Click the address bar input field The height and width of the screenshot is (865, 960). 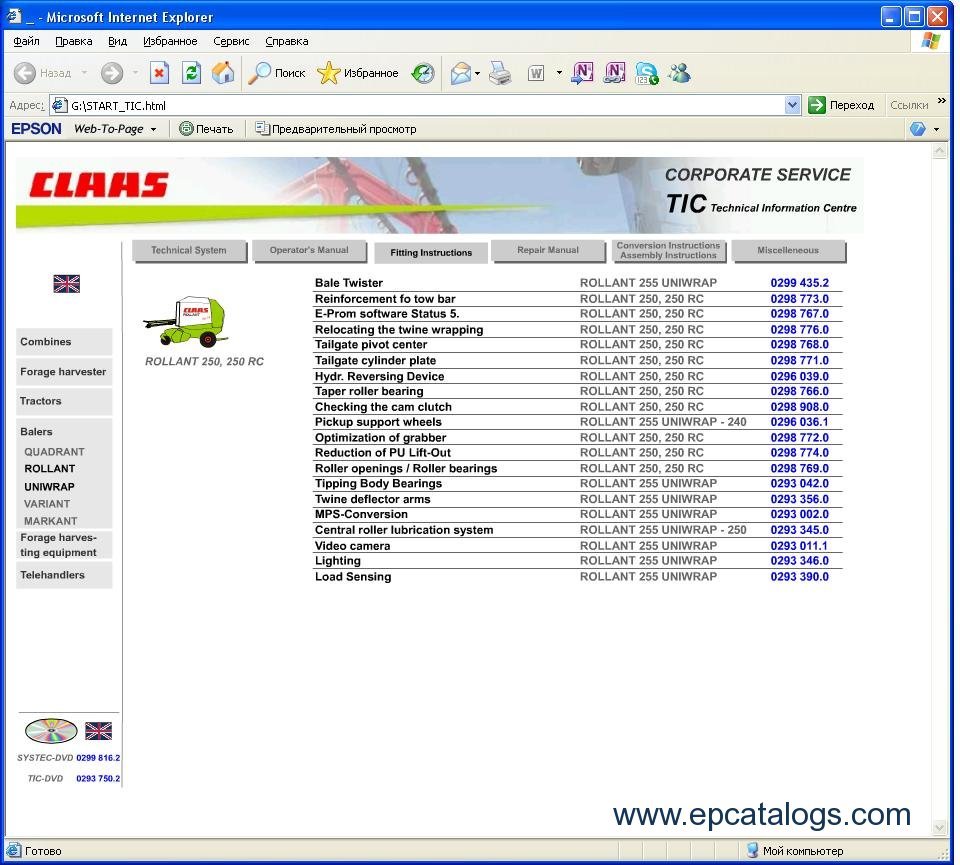coord(426,105)
